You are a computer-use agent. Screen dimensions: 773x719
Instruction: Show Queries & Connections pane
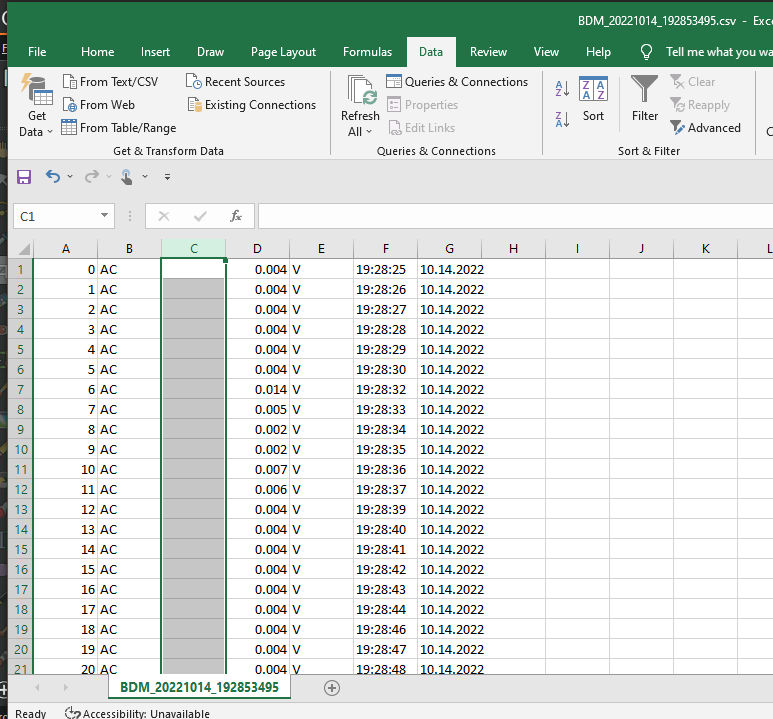[x=457, y=82]
